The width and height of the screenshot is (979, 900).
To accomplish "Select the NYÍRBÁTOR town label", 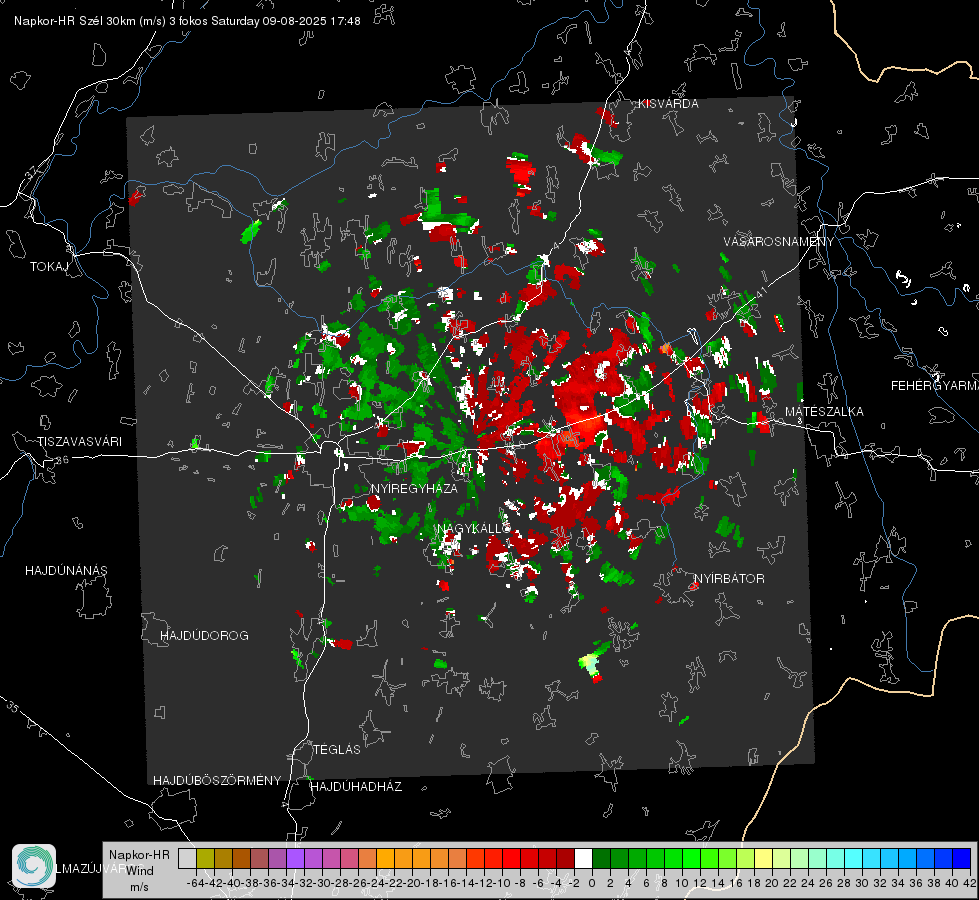I will coord(729,578).
